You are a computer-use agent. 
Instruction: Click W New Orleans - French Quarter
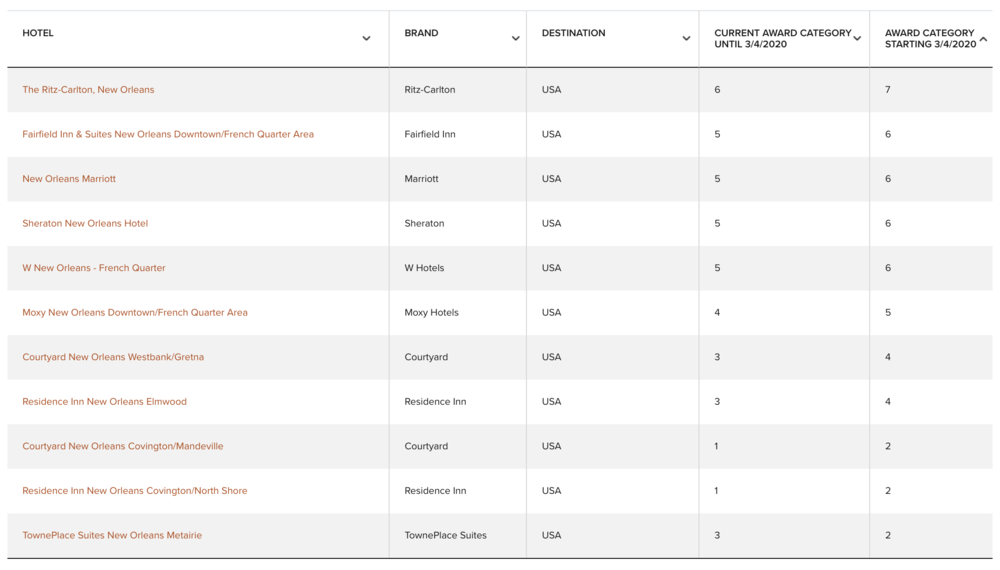pos(94,268)
